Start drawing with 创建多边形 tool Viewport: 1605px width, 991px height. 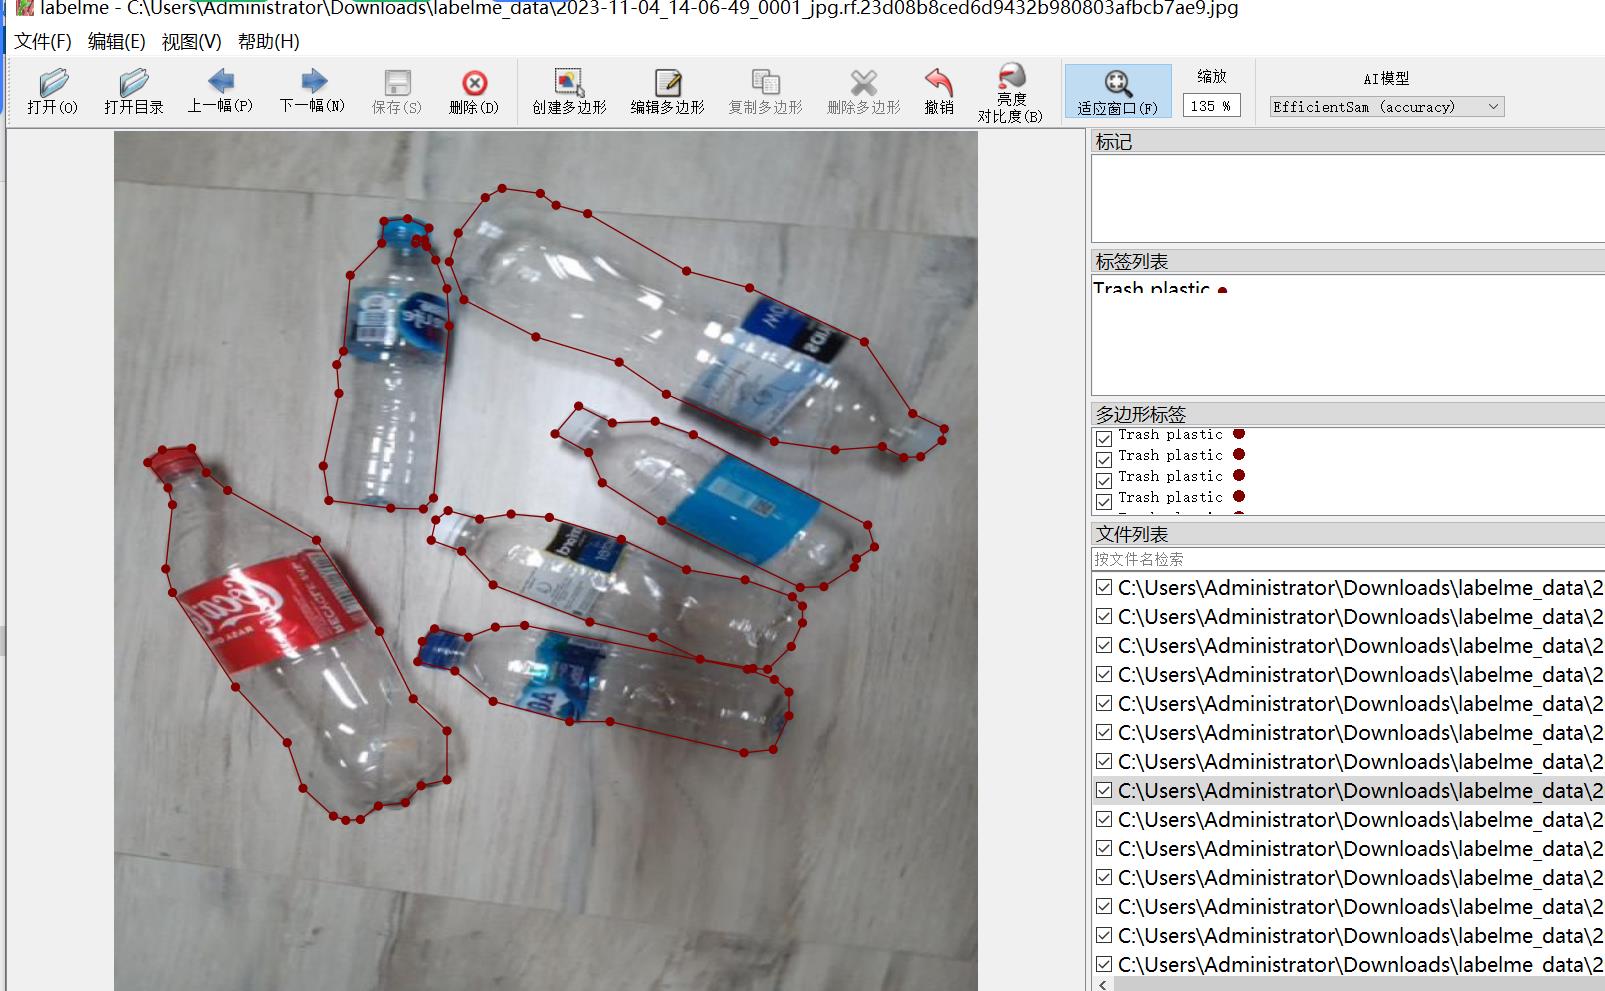(x=569, y=92)
